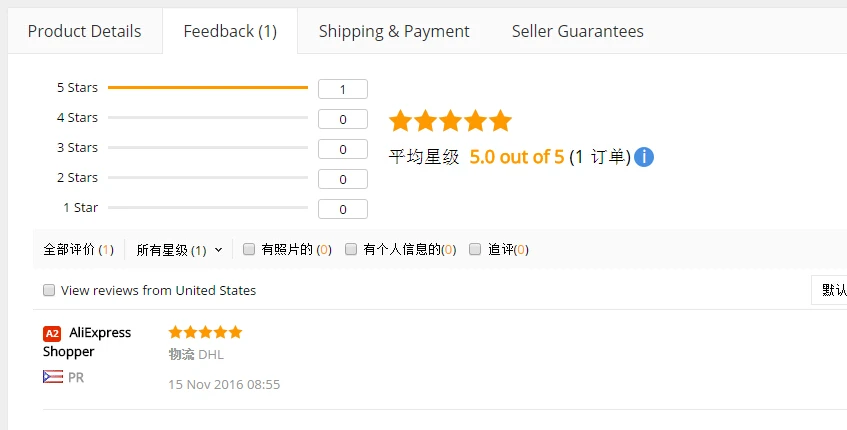Click the blue info icon beside rating

(644, 157)
